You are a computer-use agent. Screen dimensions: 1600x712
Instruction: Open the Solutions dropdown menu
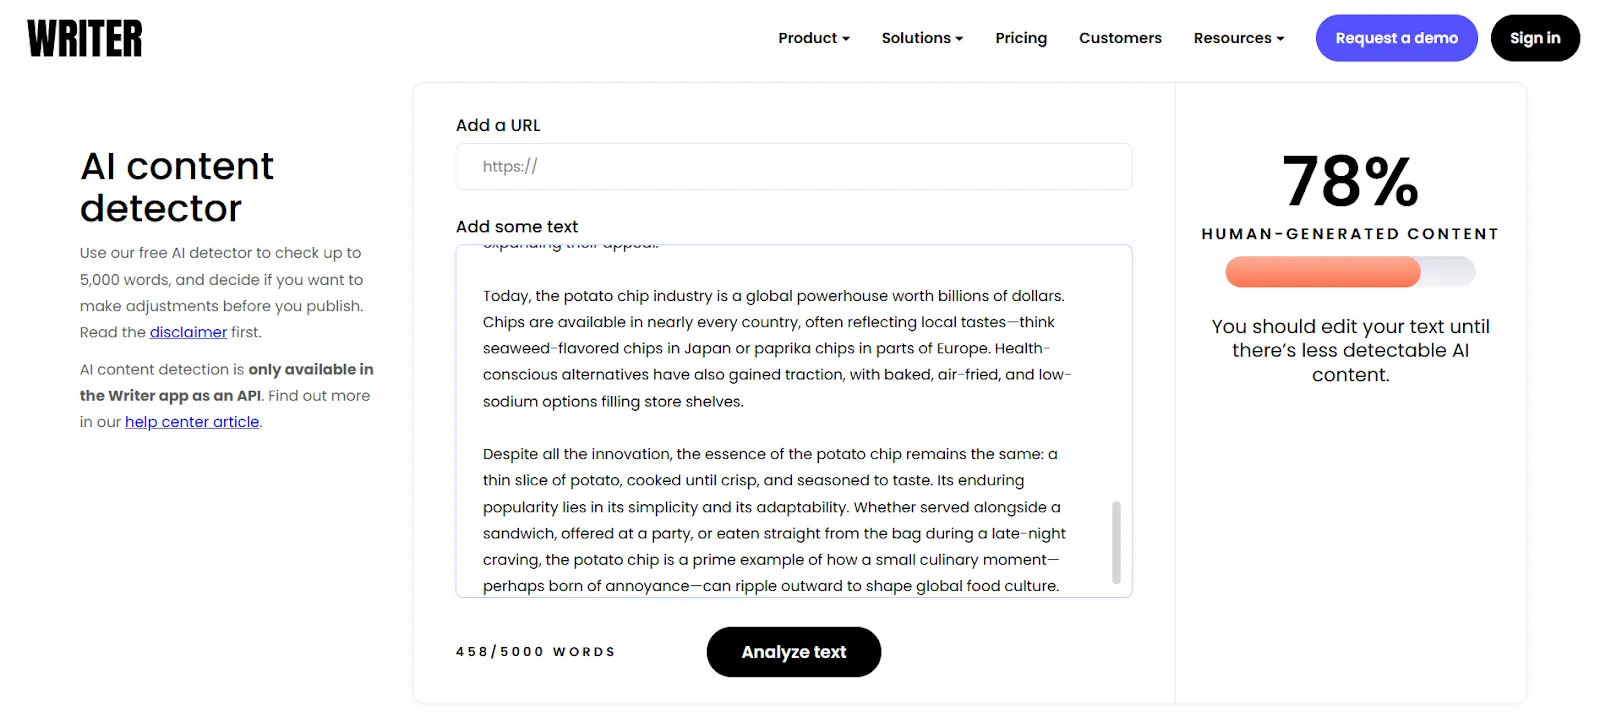tap(922, 38)
